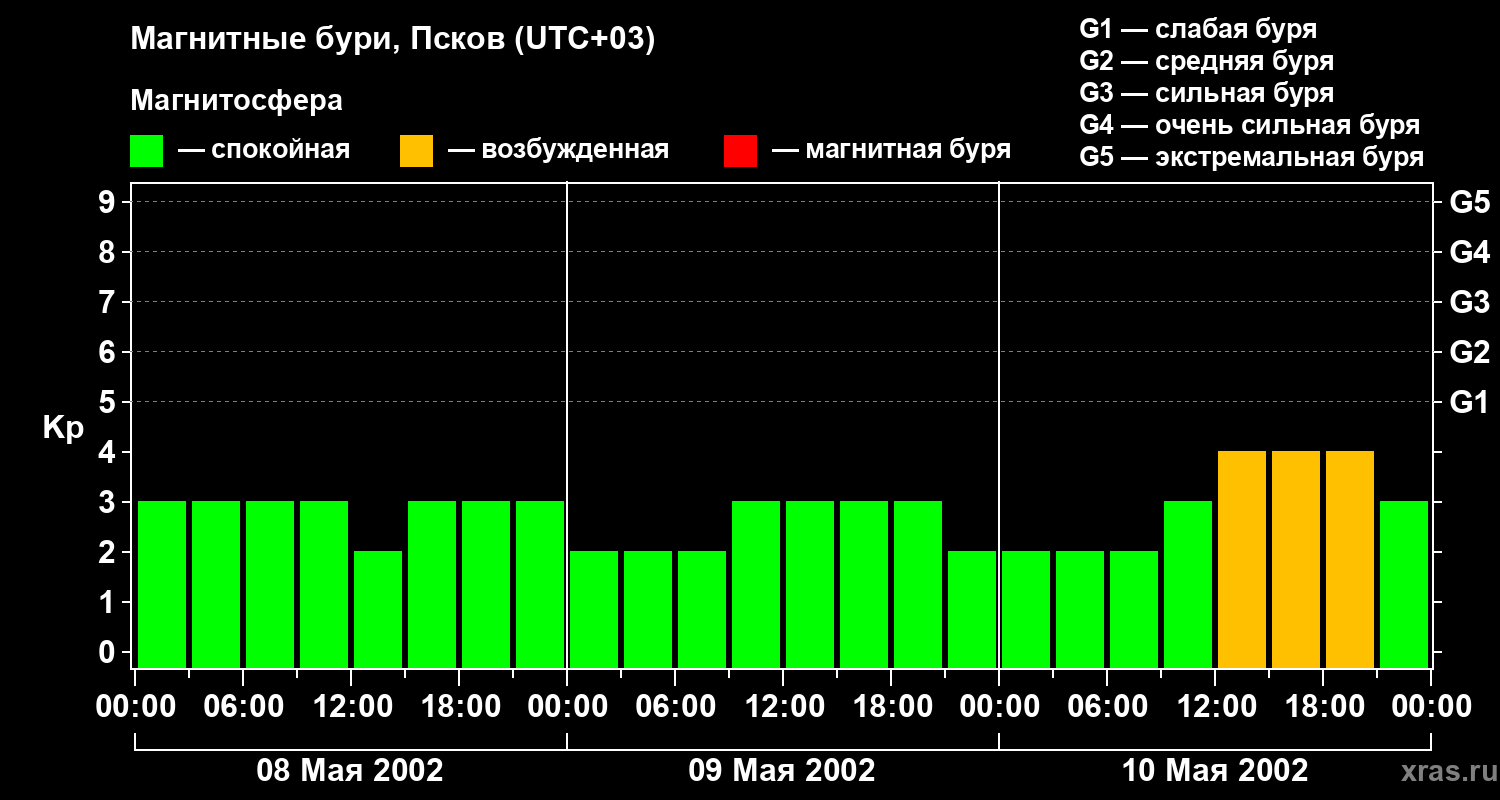Click the right-axis 'G5' label beside the chart

tap(1469, 202)
